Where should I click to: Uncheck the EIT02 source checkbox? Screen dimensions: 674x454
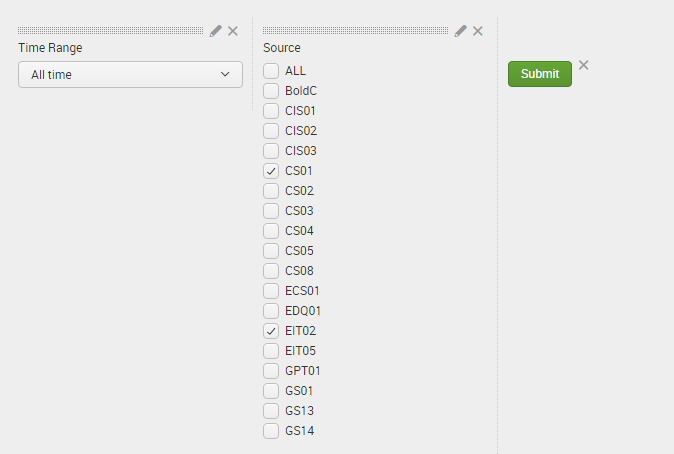pos(271,331)
